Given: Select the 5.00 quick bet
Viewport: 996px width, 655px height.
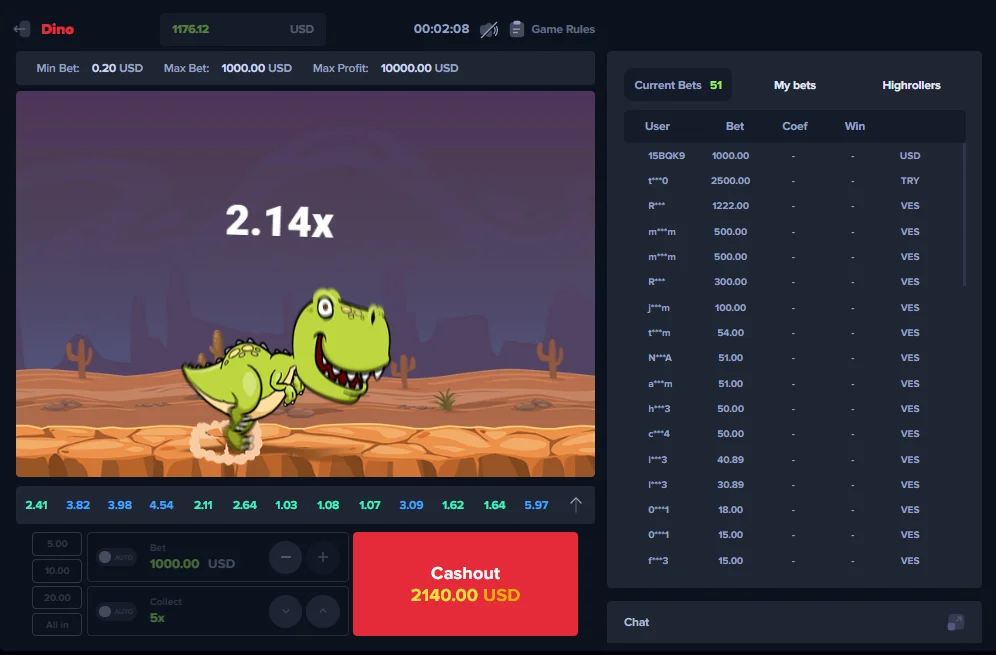Looking at the screenshot, I should pyautogui.click(x=57, y=544).
